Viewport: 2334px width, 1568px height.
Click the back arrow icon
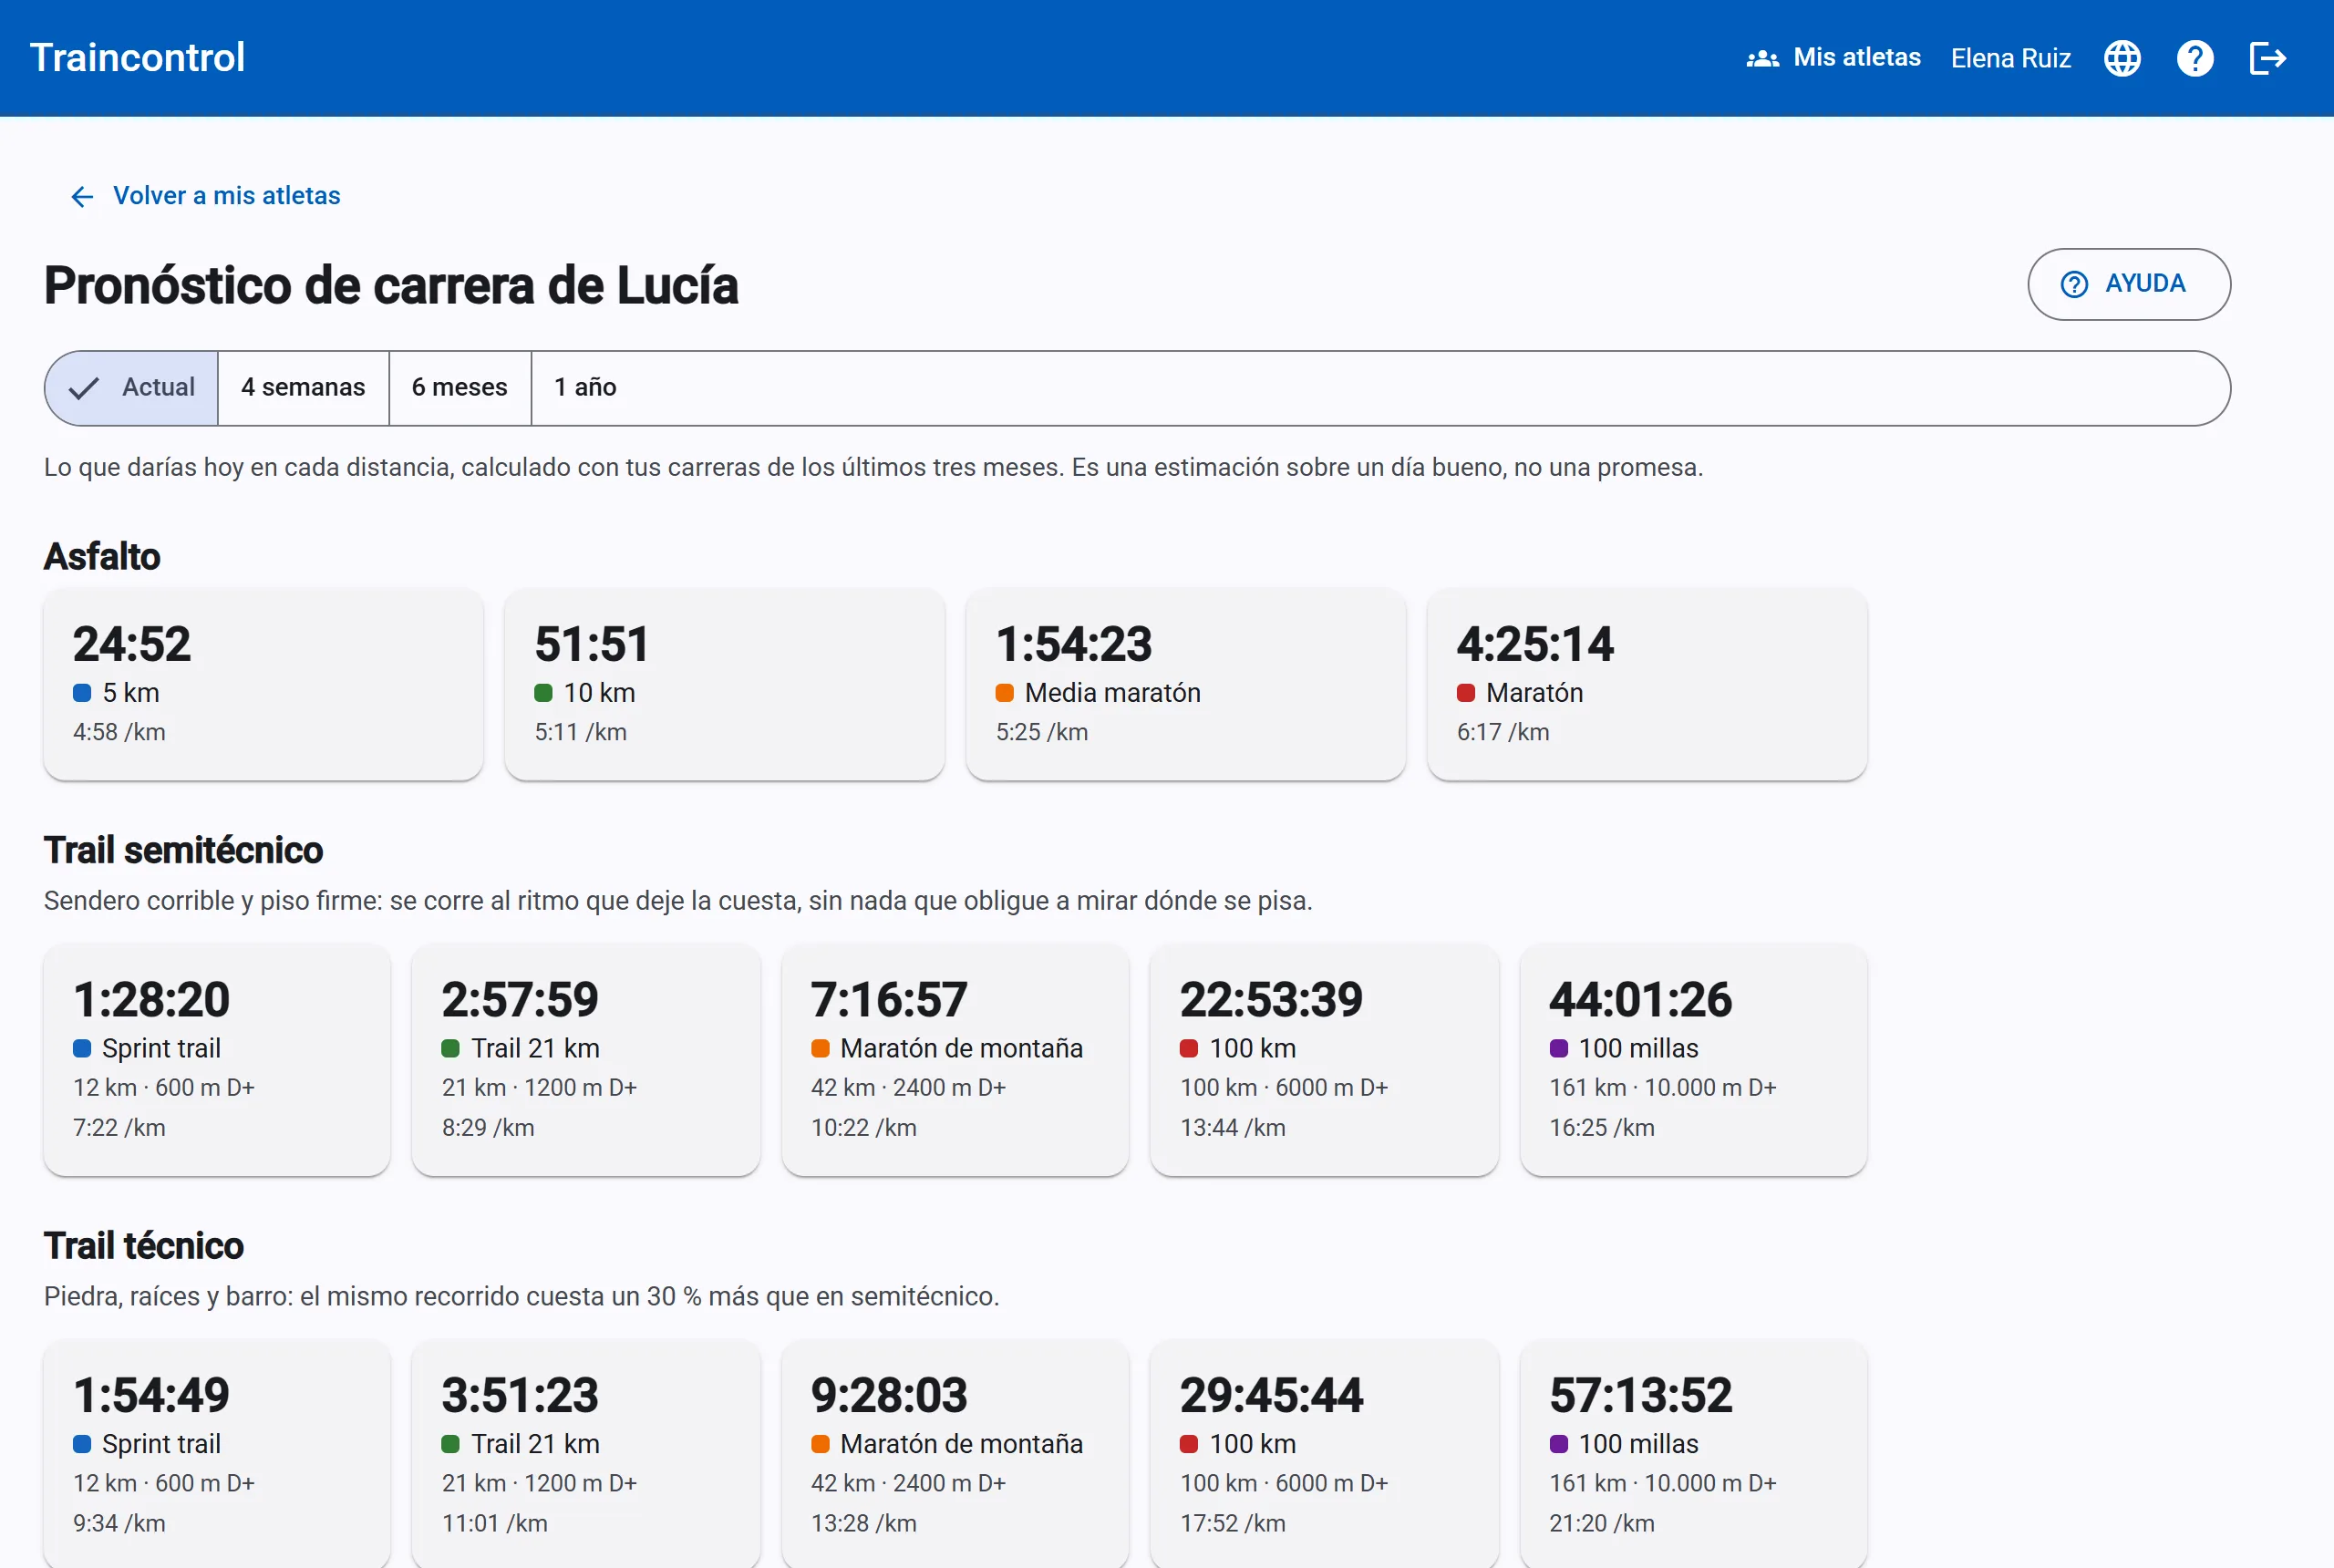click(82, 196)
